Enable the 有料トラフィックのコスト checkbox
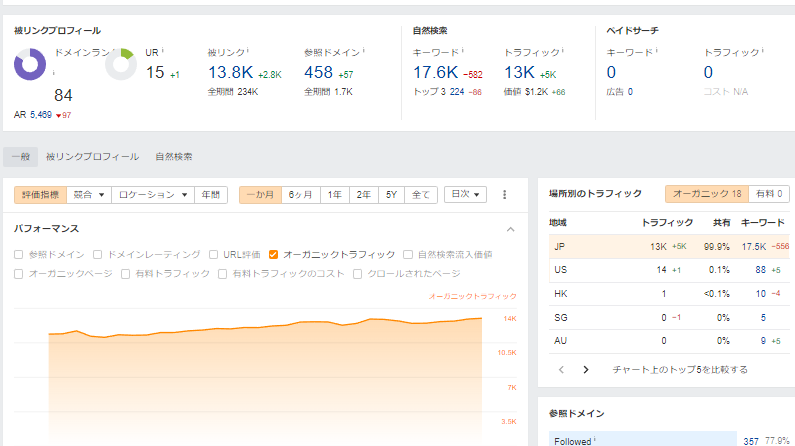 tap(222, 274)
